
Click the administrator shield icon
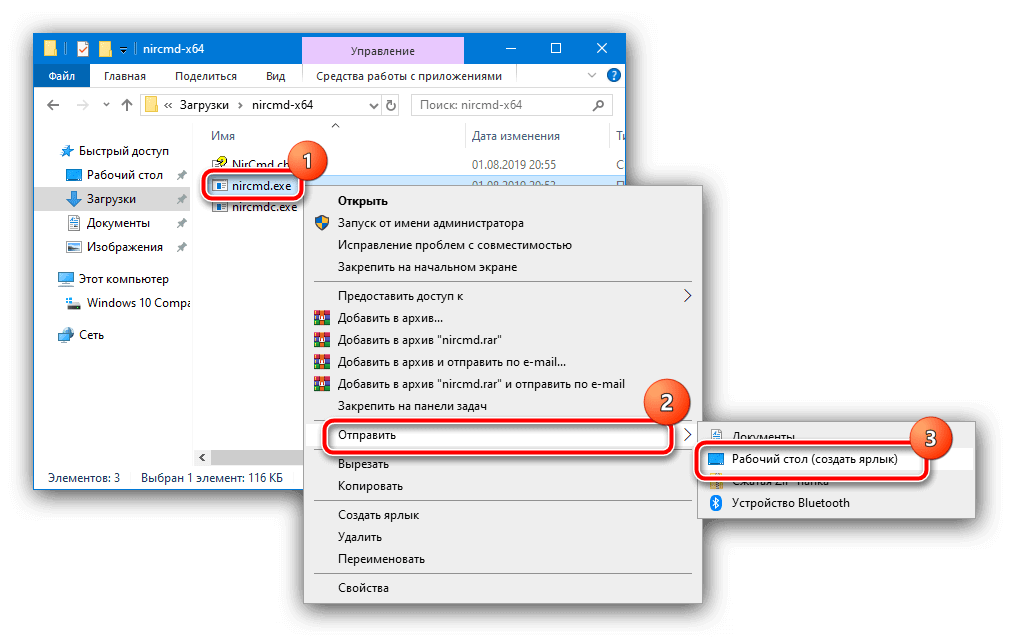coord(322,223)
